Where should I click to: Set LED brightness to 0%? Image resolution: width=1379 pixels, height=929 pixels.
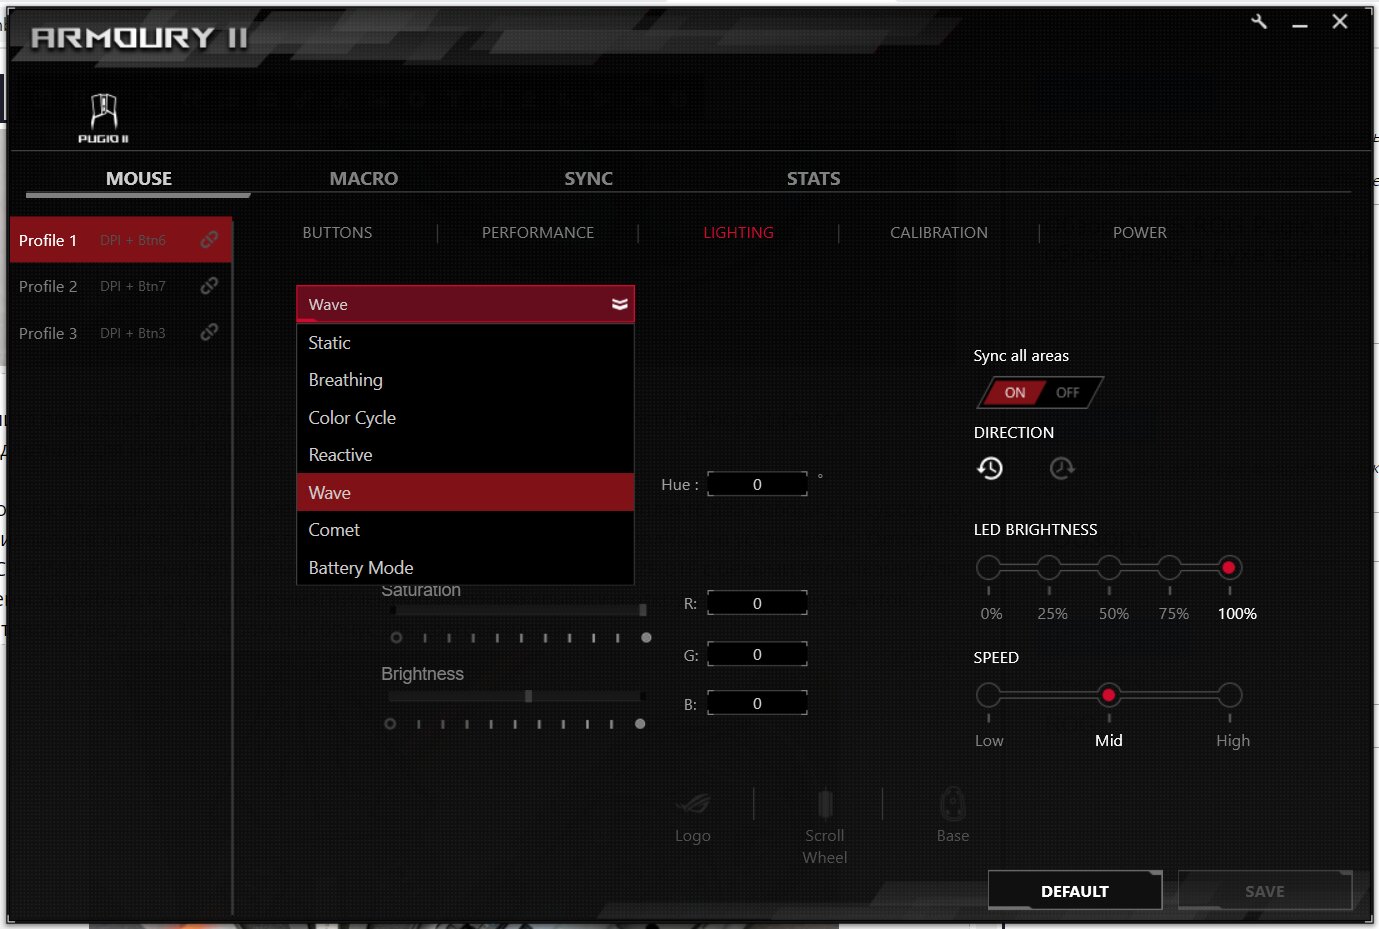click(x=988, y=568)
